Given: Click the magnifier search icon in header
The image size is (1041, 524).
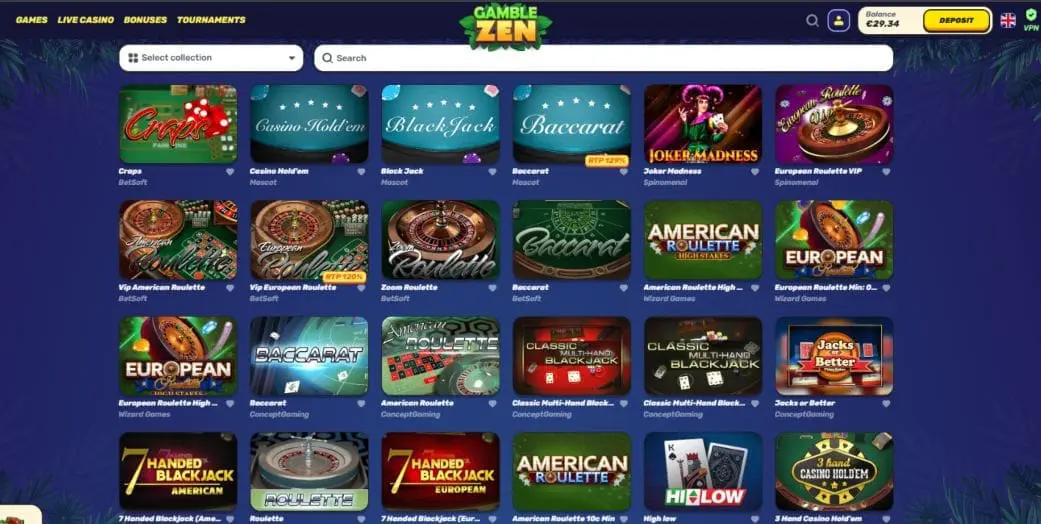Looking at the screenshot, I should 812,21.
